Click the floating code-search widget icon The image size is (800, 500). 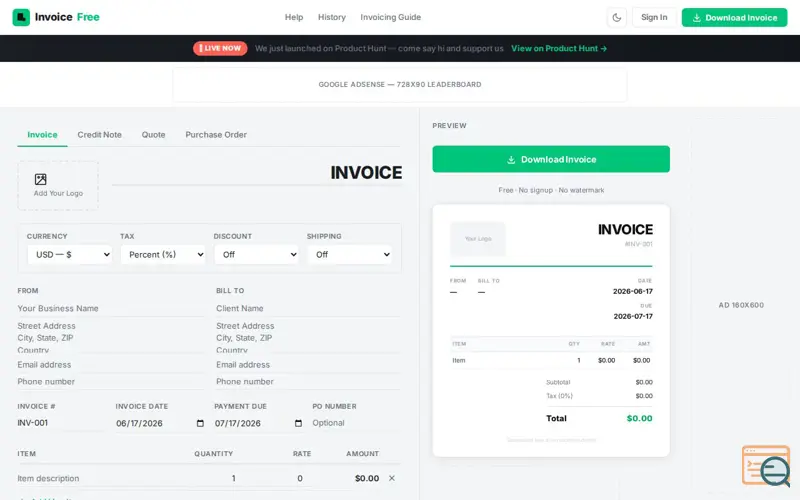(766, 466)
